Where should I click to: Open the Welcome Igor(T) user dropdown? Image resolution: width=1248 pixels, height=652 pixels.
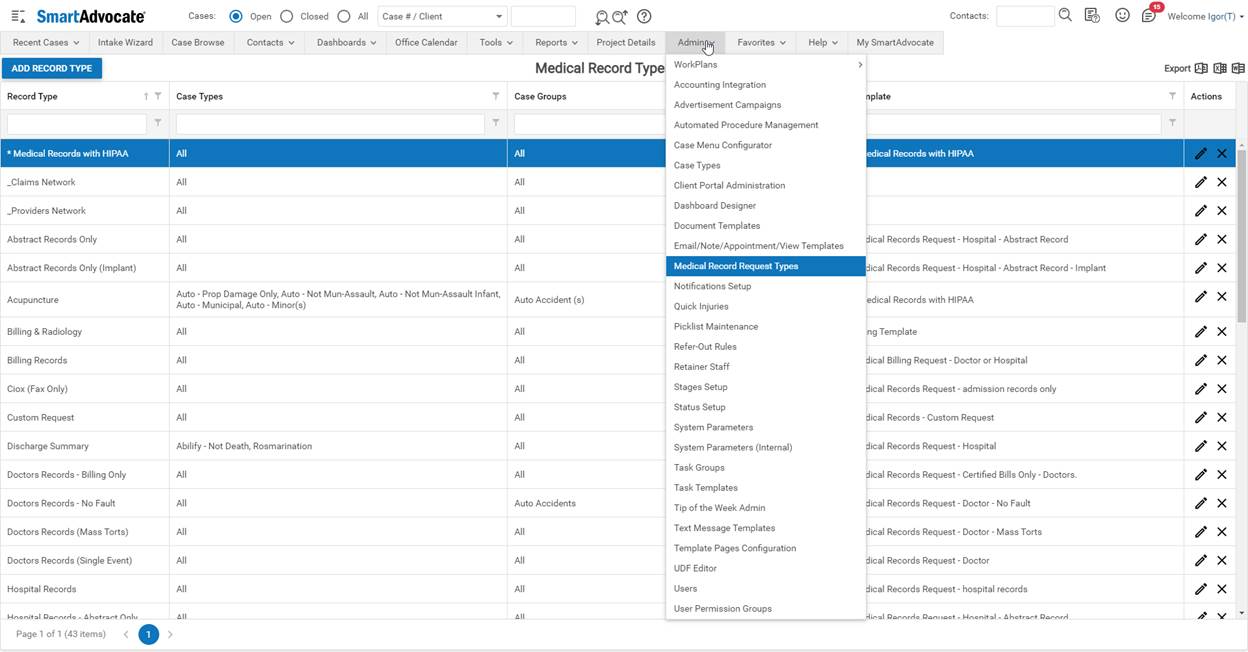(1205, 16)
